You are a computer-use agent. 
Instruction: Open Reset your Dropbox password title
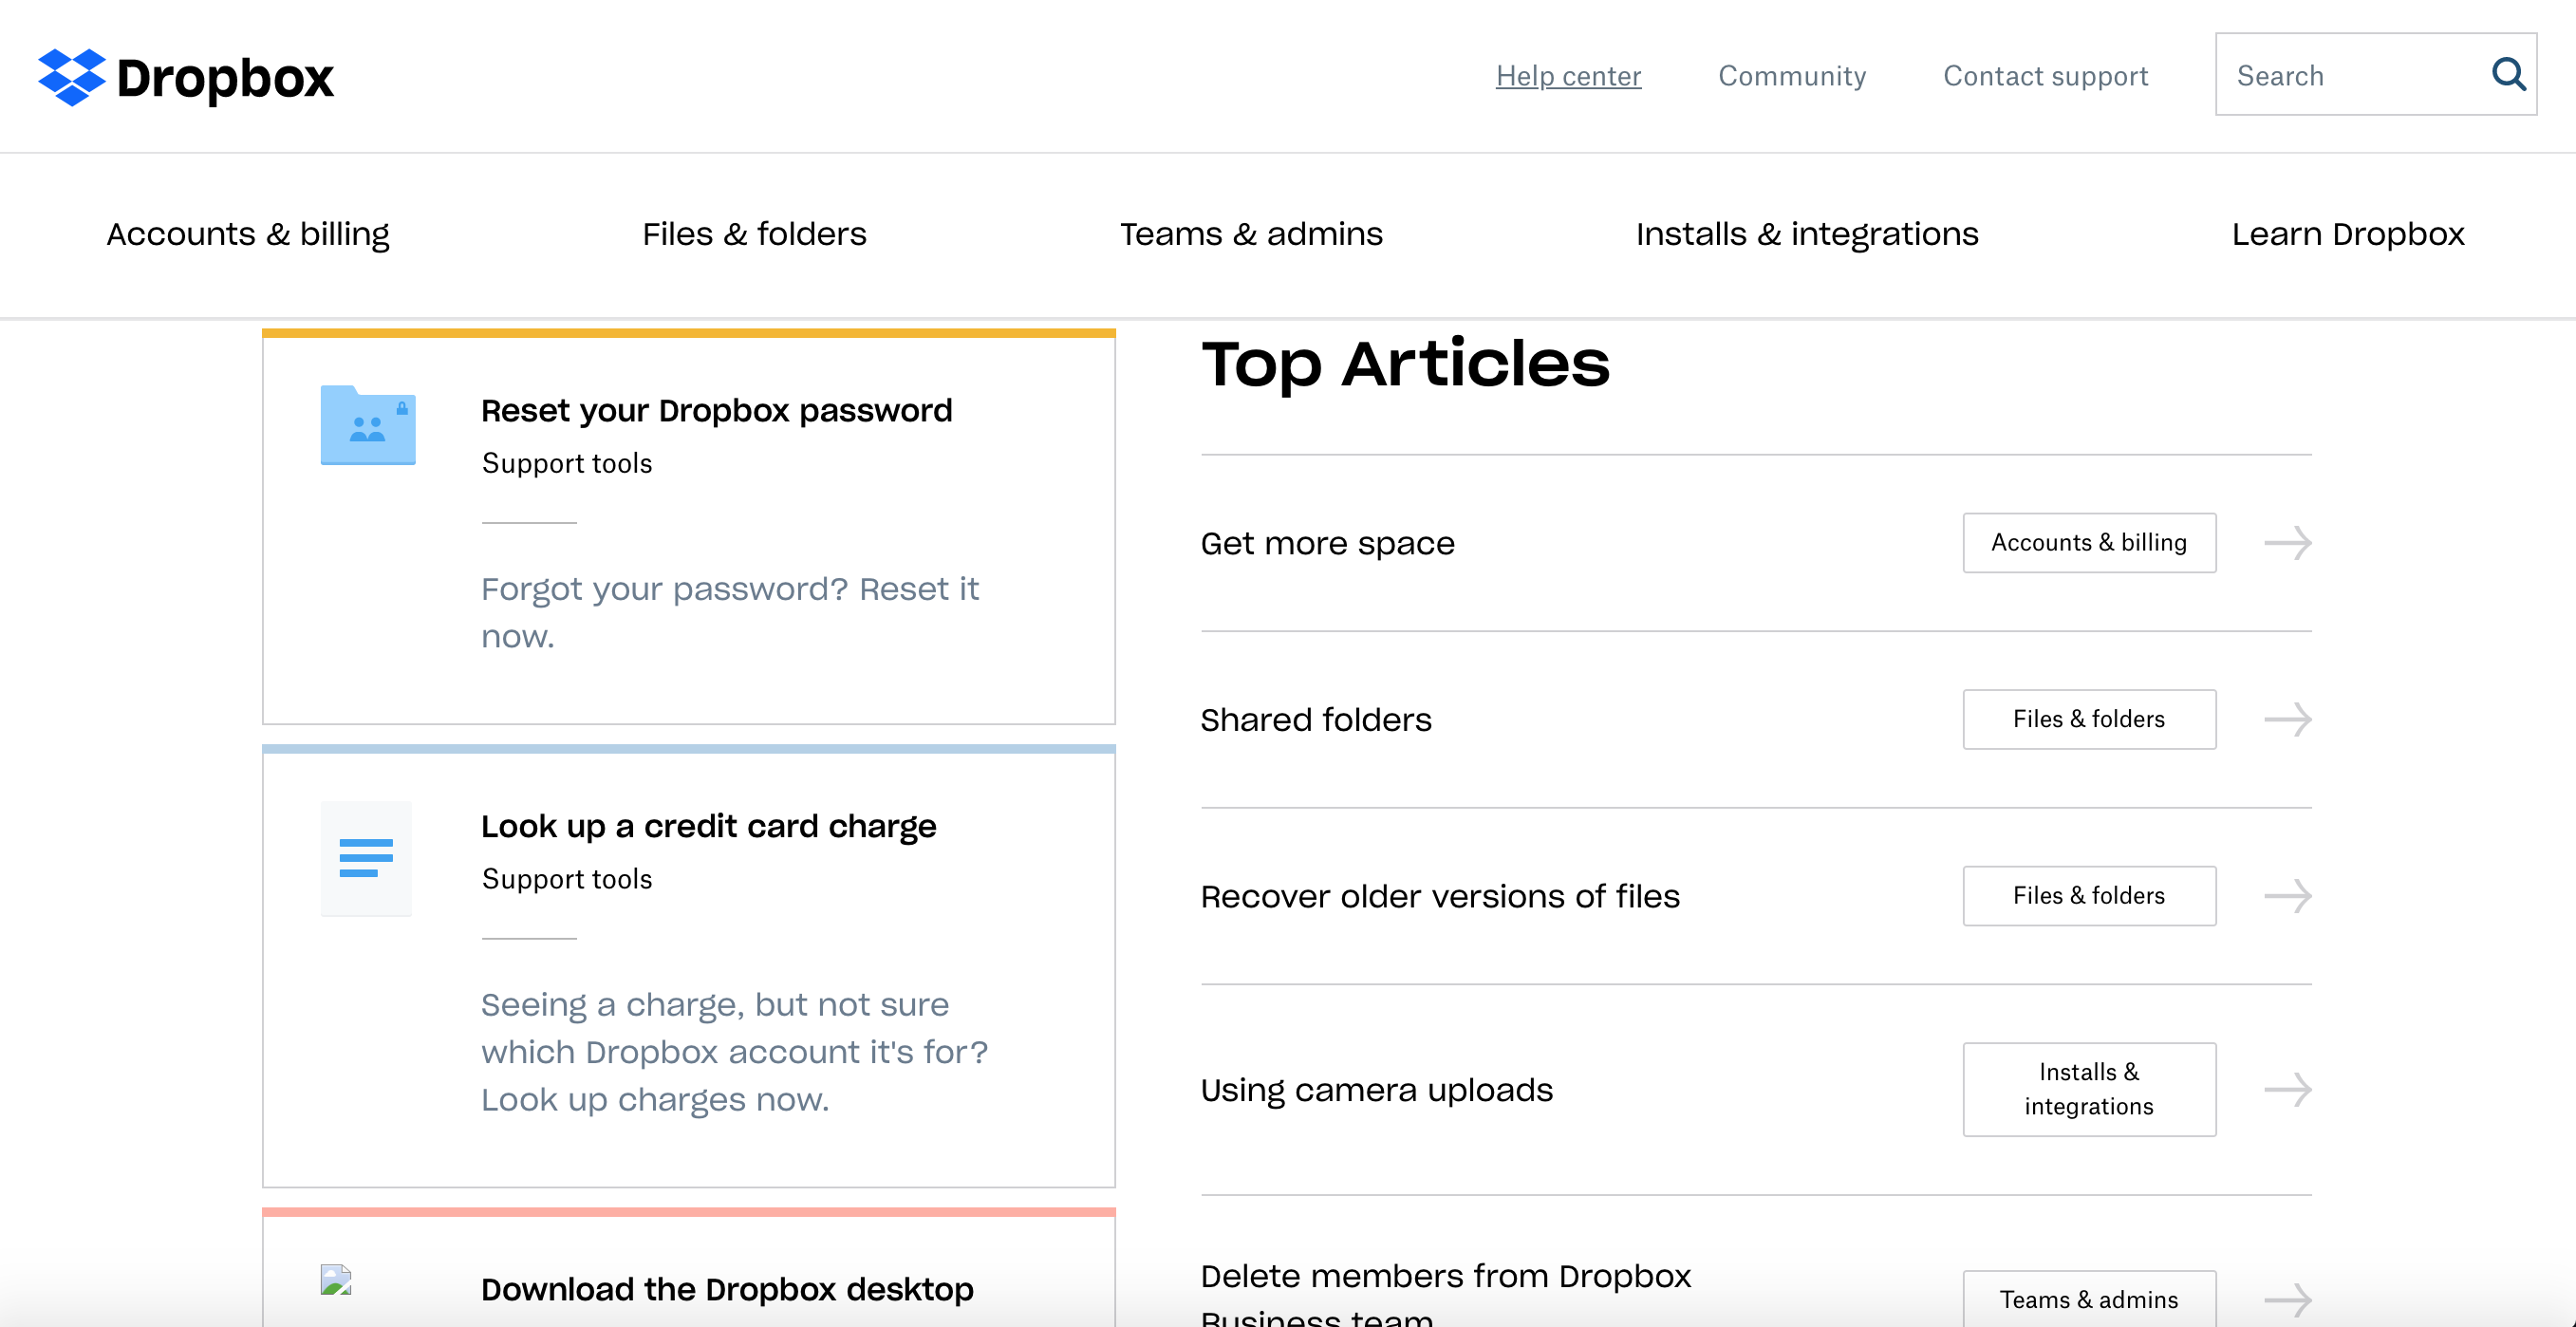pos(716,411)
